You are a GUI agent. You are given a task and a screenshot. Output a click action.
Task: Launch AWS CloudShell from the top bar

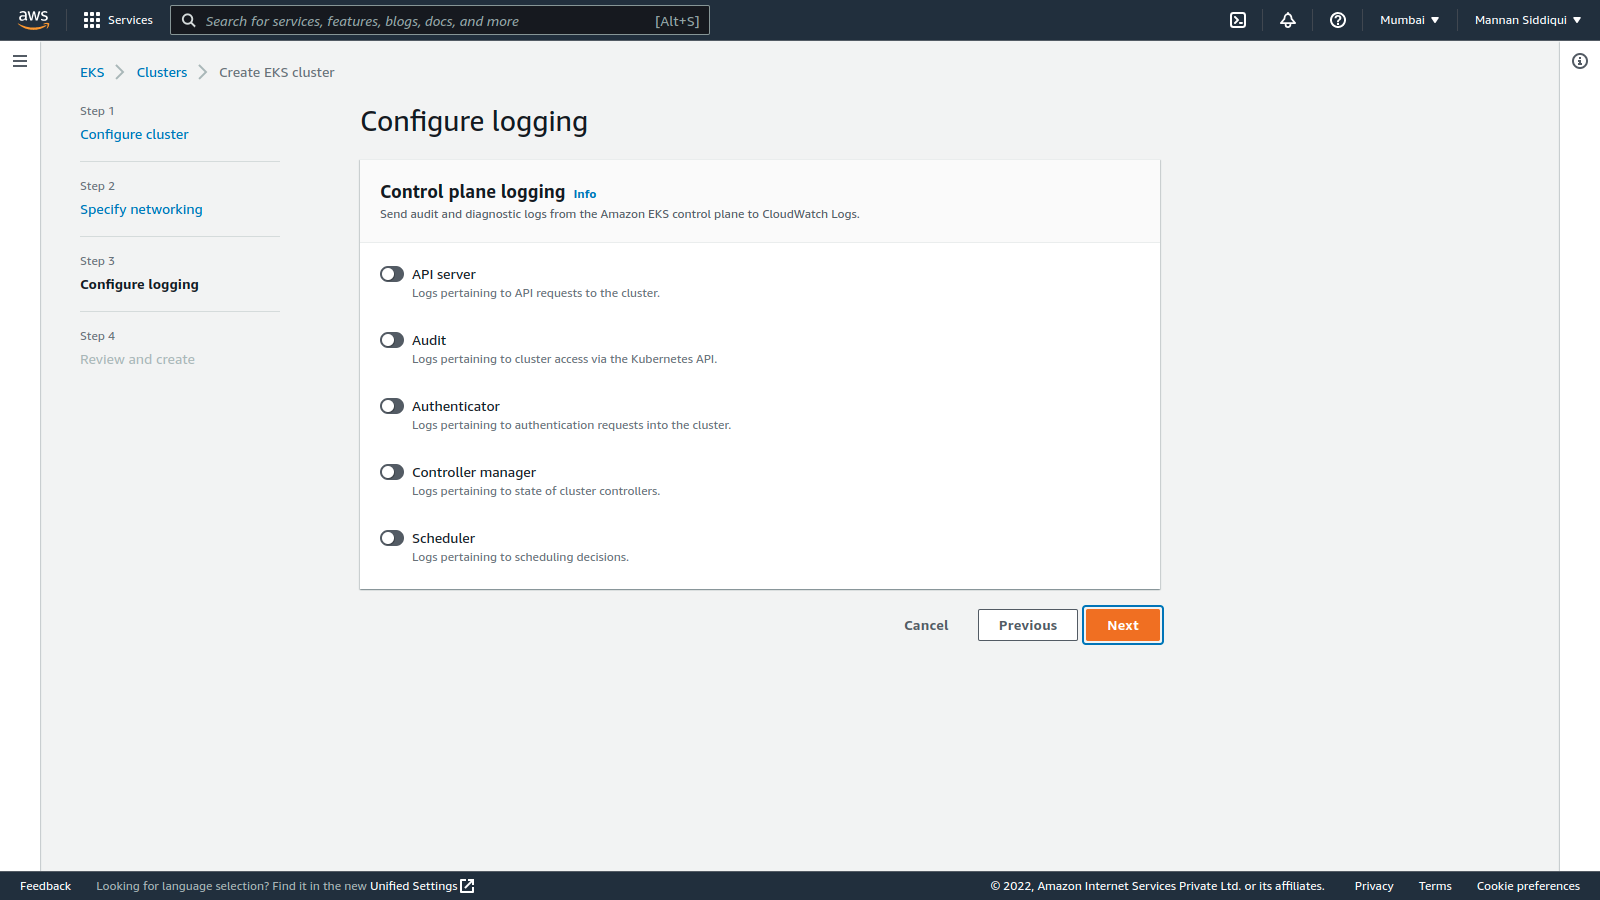coord(1237,20)
